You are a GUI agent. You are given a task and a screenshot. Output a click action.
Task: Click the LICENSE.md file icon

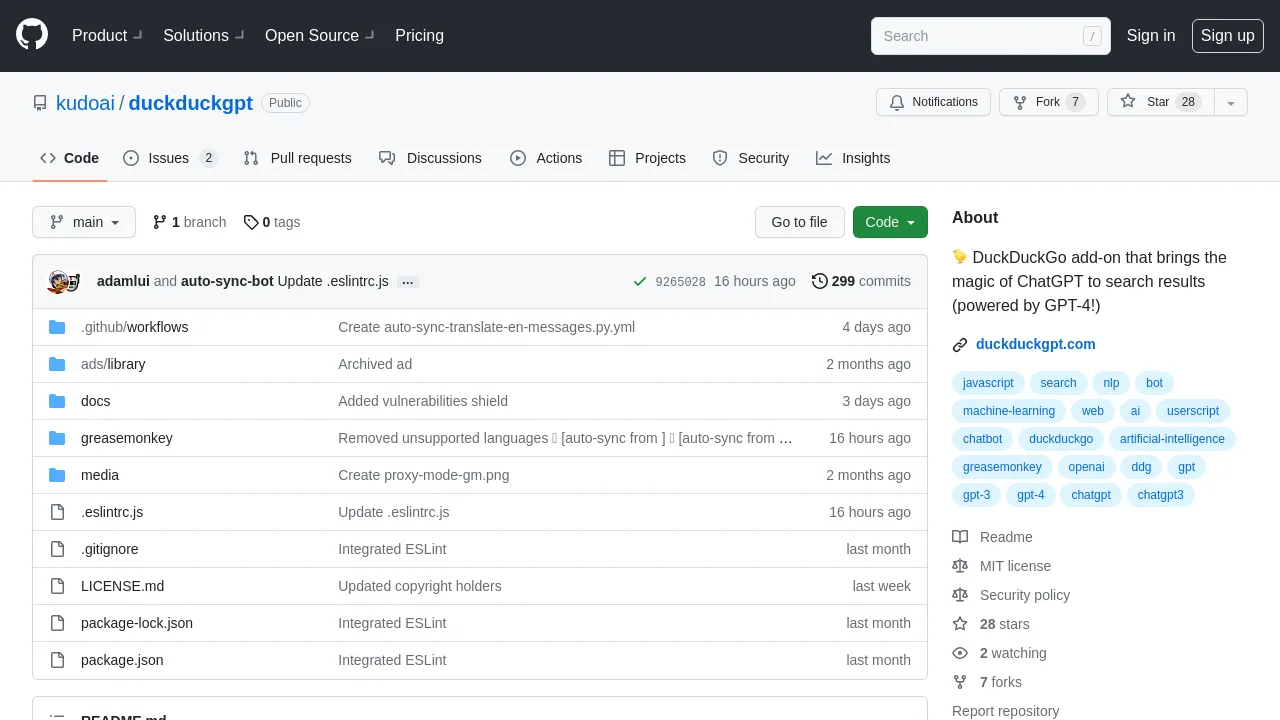(57, 586)
